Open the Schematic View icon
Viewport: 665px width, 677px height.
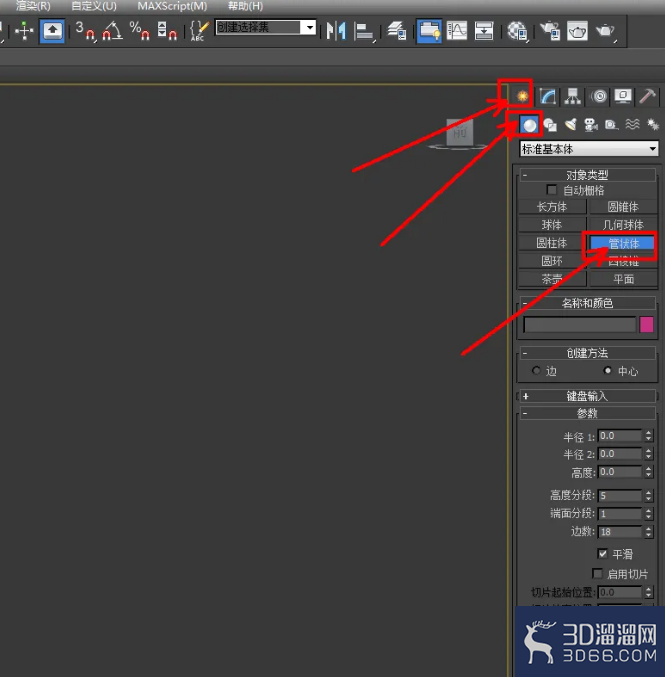click(484, 31)
